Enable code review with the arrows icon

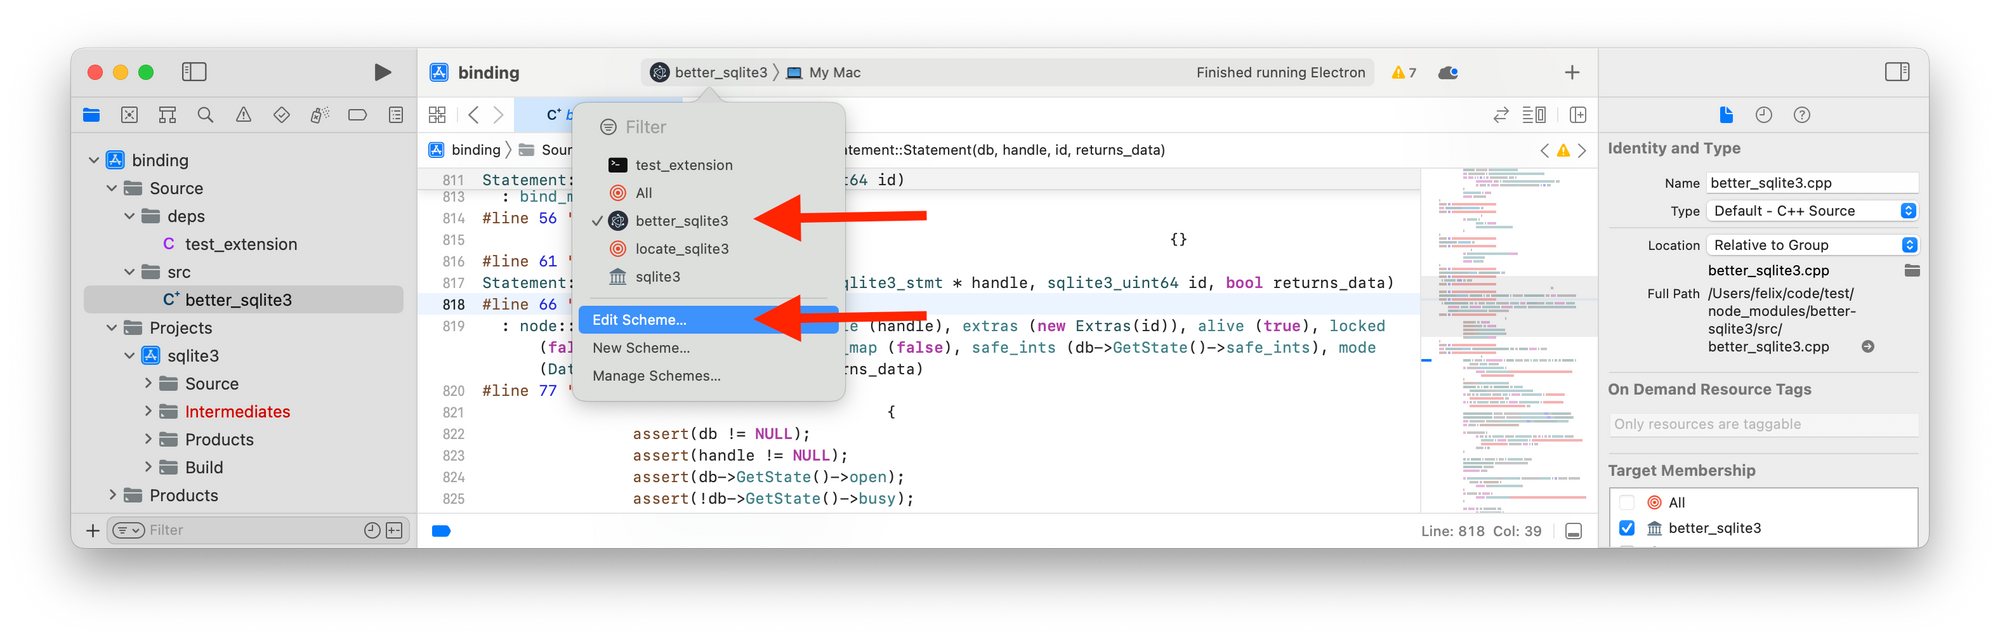1501,115
